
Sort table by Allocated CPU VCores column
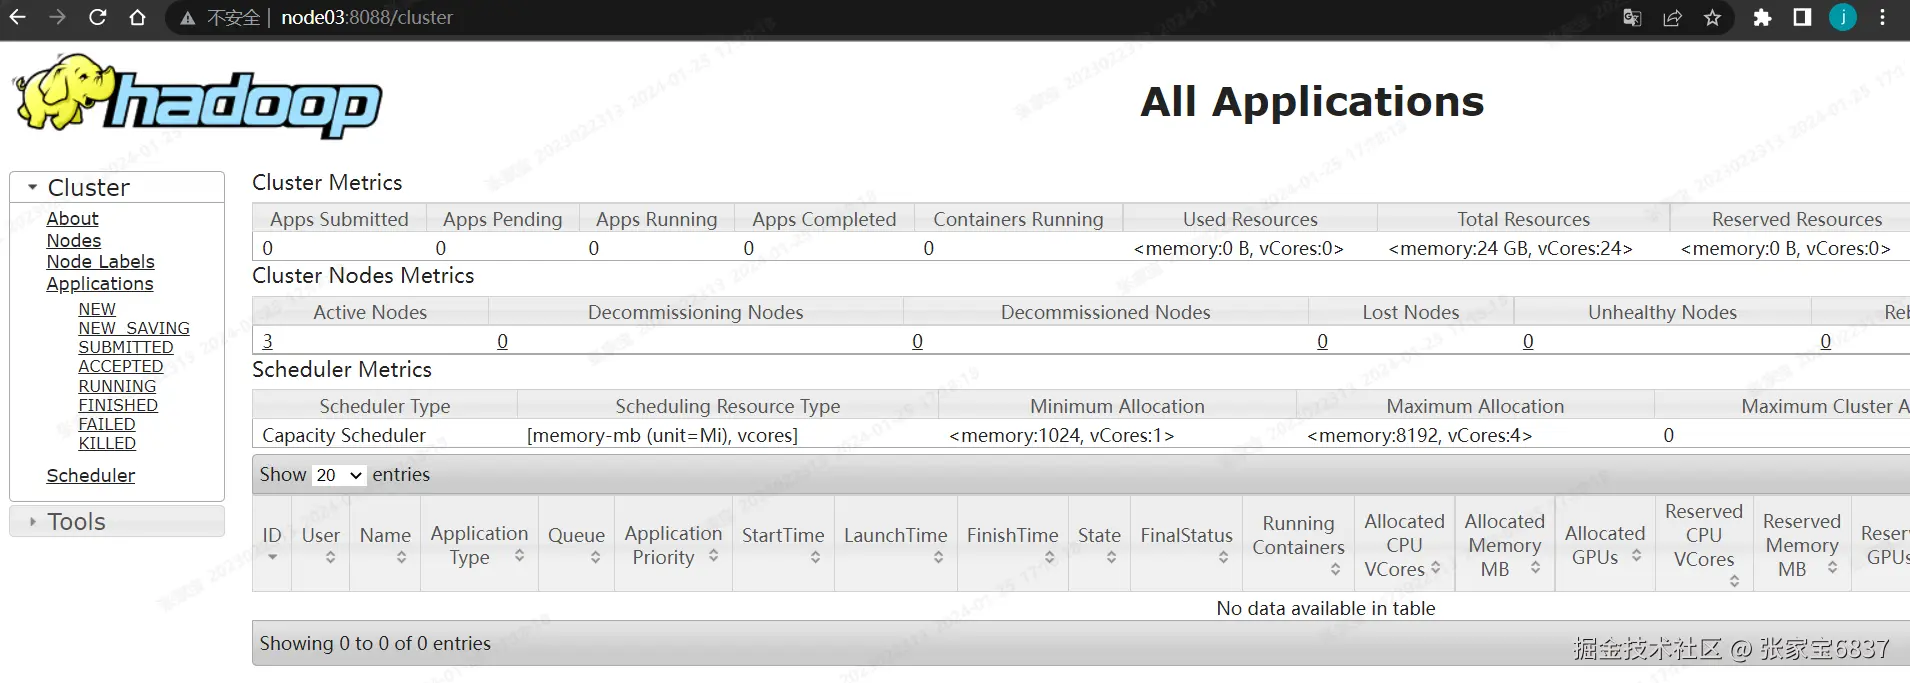1404,543
